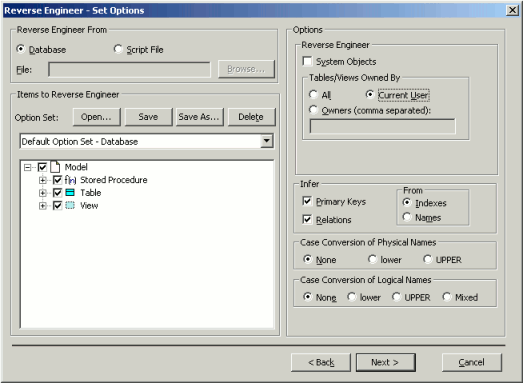523x383 pixels.
Task: Select Infer From Names radio
Action: point(407,217)
